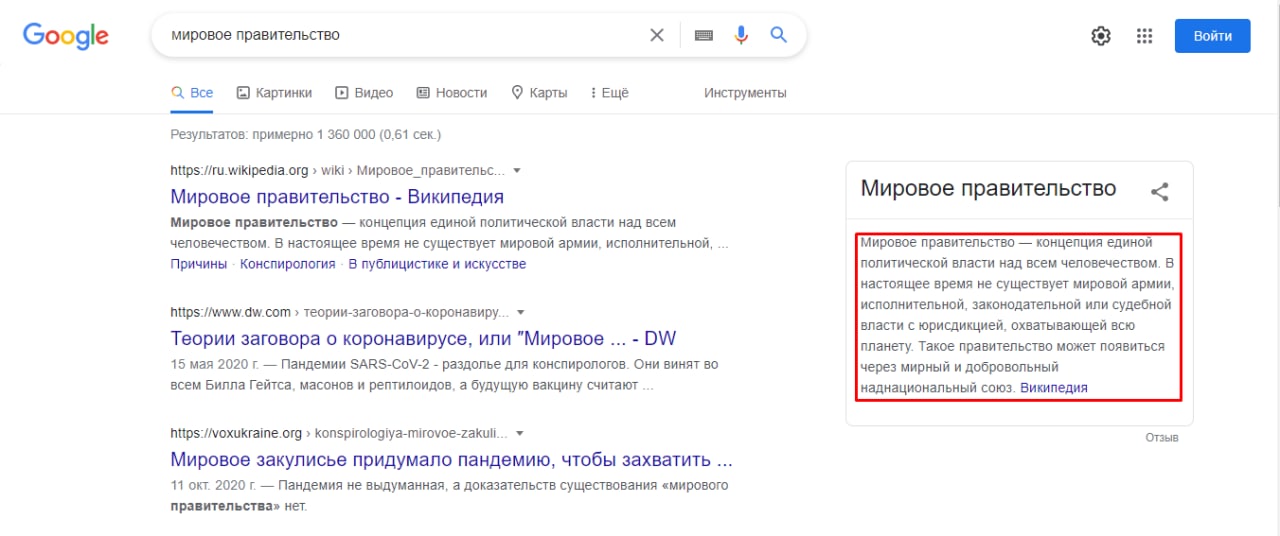
Task: Click the 15 мая 2020 г. date text
Action: click(x=215, y=364)
